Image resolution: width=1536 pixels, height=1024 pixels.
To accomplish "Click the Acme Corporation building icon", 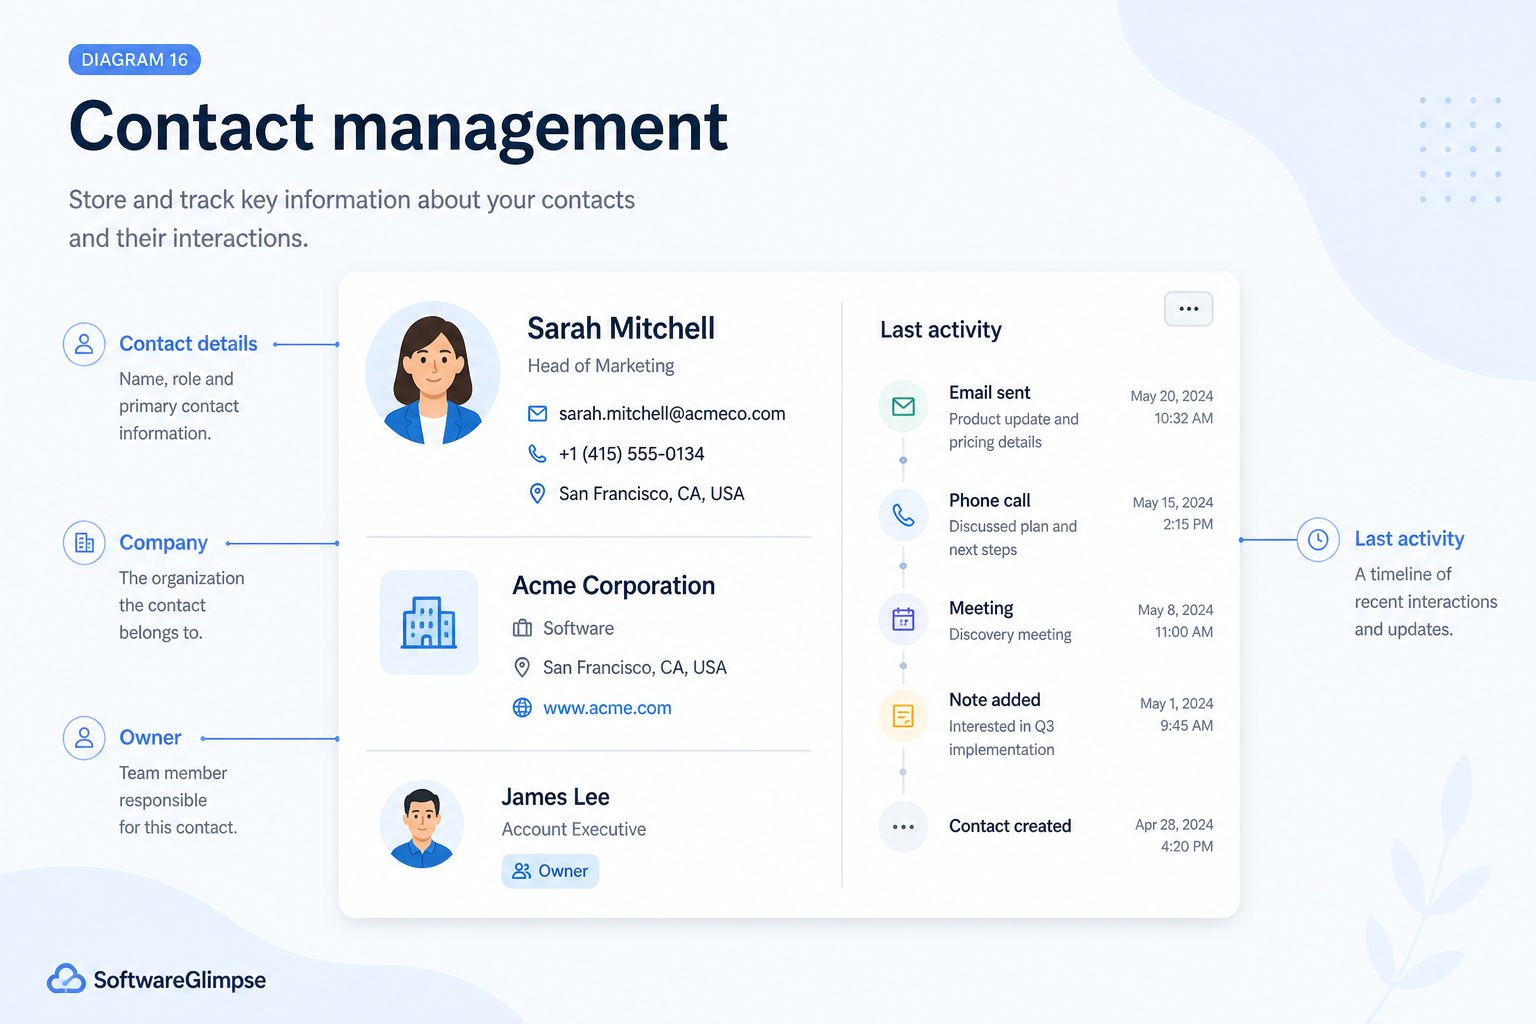I will point(429,622).
